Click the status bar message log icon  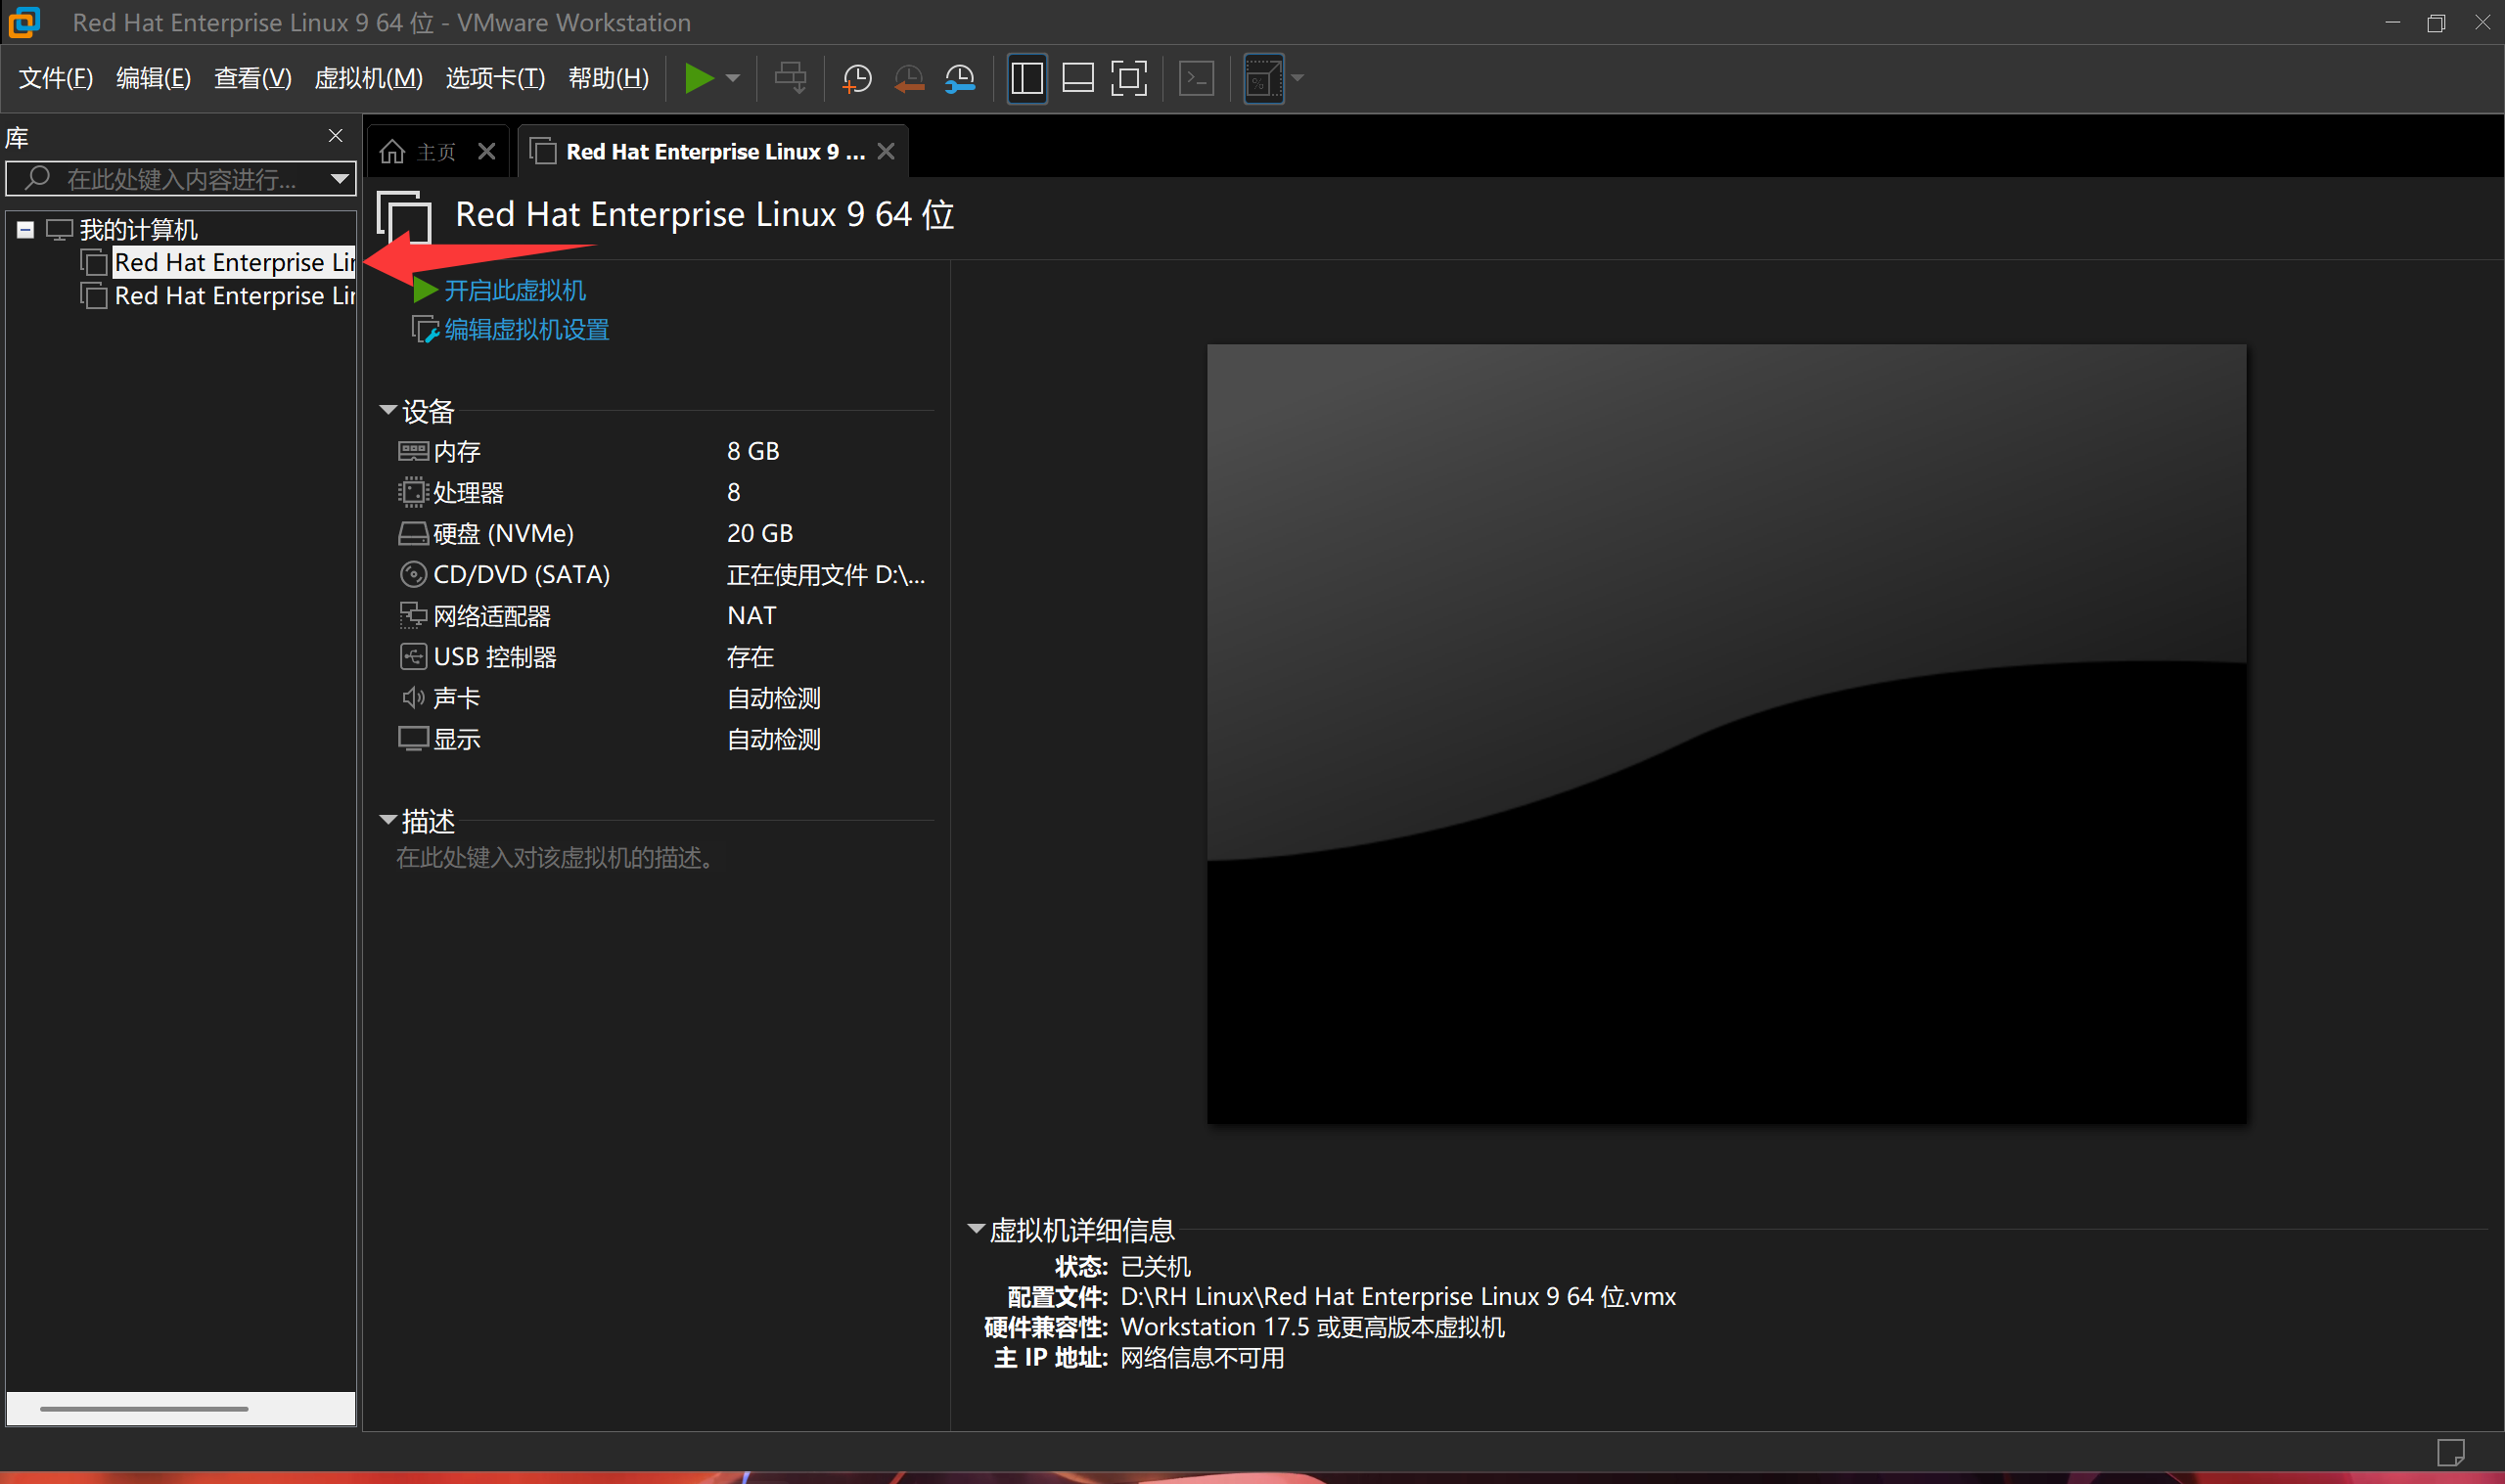2450,1452
